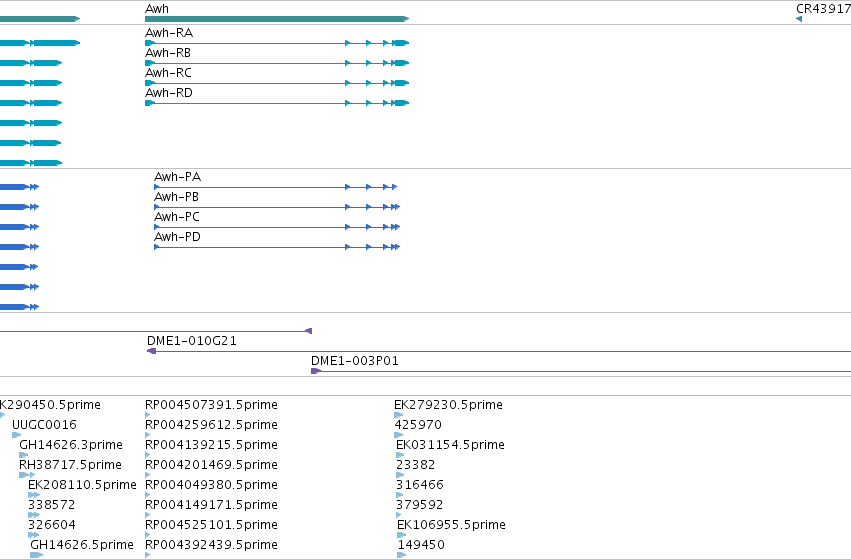Image resolution: width=851 pixels, height=560 pixels.
Task: Click the GH14626.3prime EST label
Action: click(71, 445)
